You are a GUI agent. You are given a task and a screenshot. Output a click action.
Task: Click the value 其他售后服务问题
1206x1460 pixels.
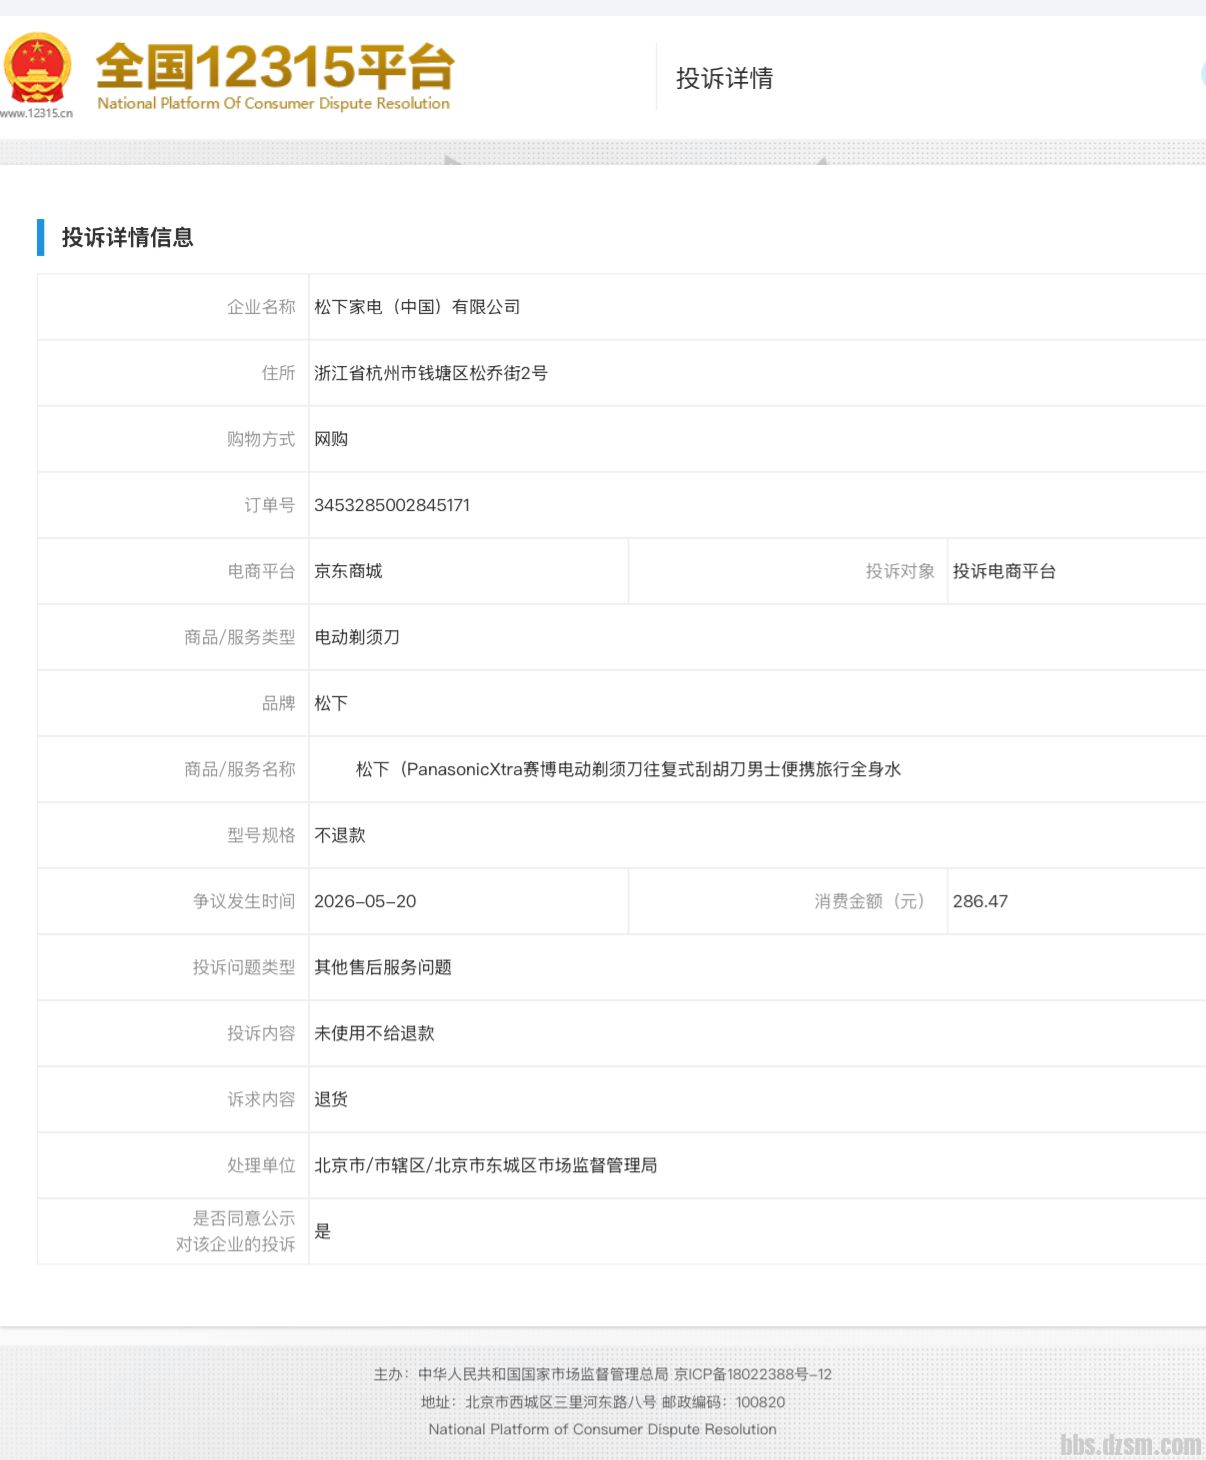383,967
